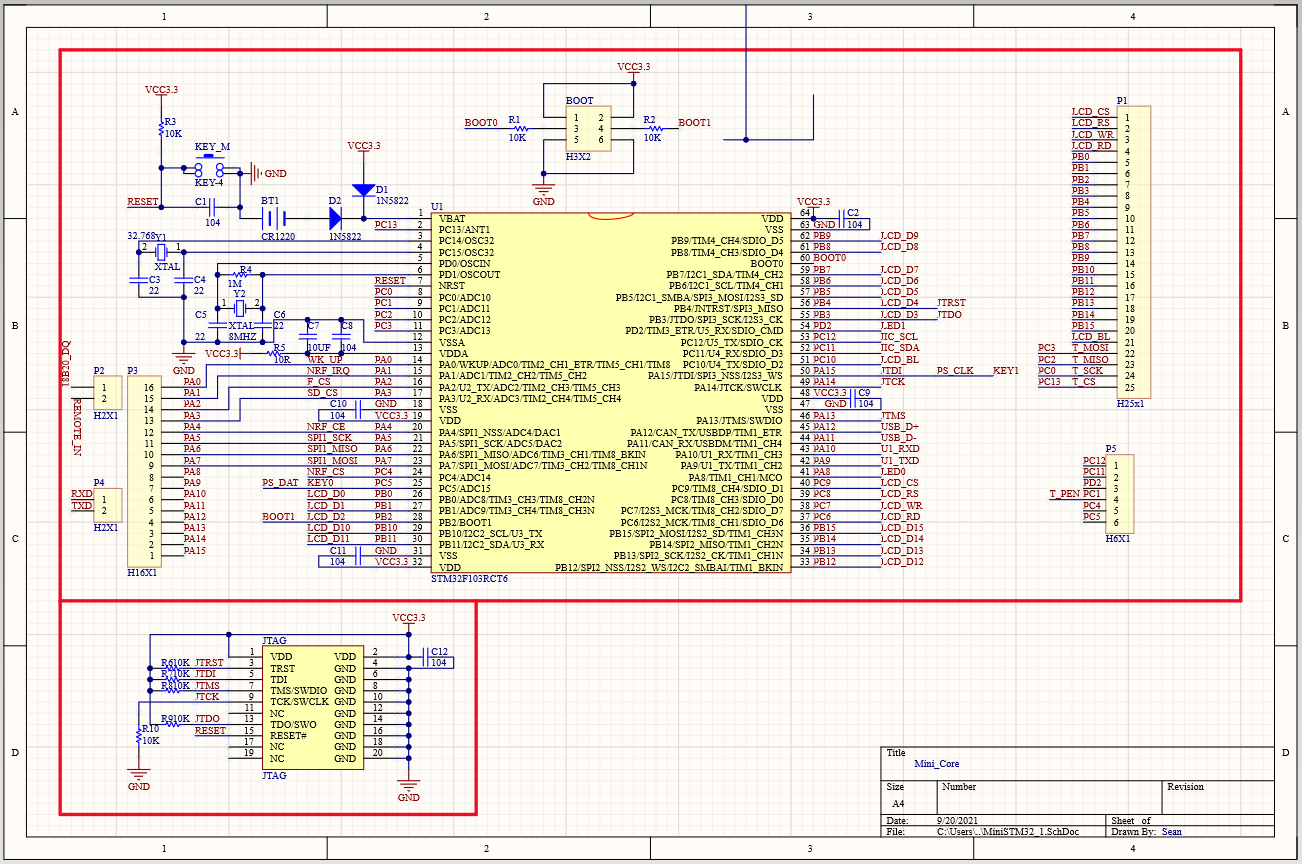Click the Drawn By name Sean
The image size is (1302, 864).
pyautogui.click(x=1172, y=832)
